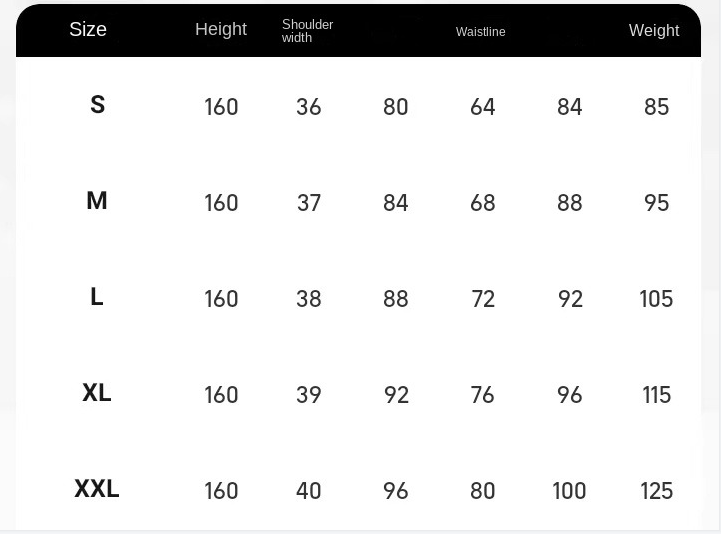Select the S size row label
Viewport: 721px width, 534px height.
(x=97, y=104)
